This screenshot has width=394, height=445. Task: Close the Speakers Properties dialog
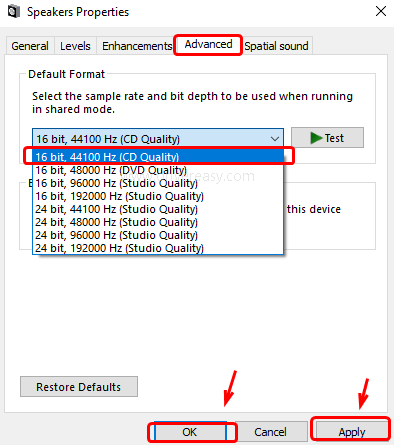tap(381, 11)
